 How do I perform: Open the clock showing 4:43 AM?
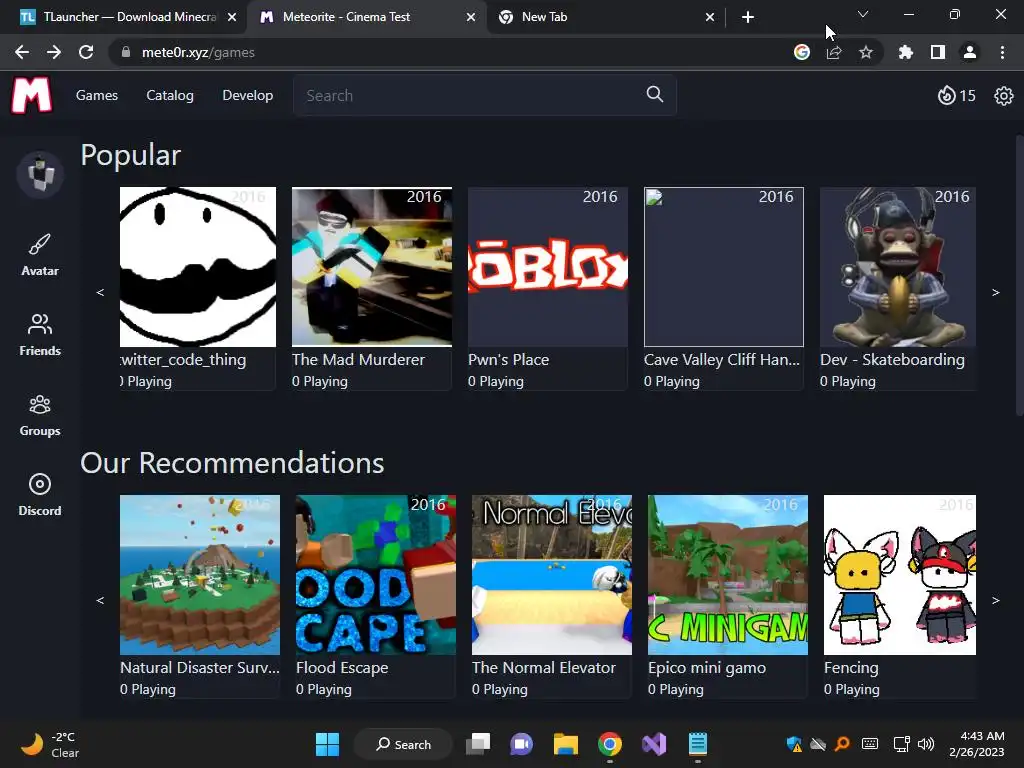coord(977,744)
